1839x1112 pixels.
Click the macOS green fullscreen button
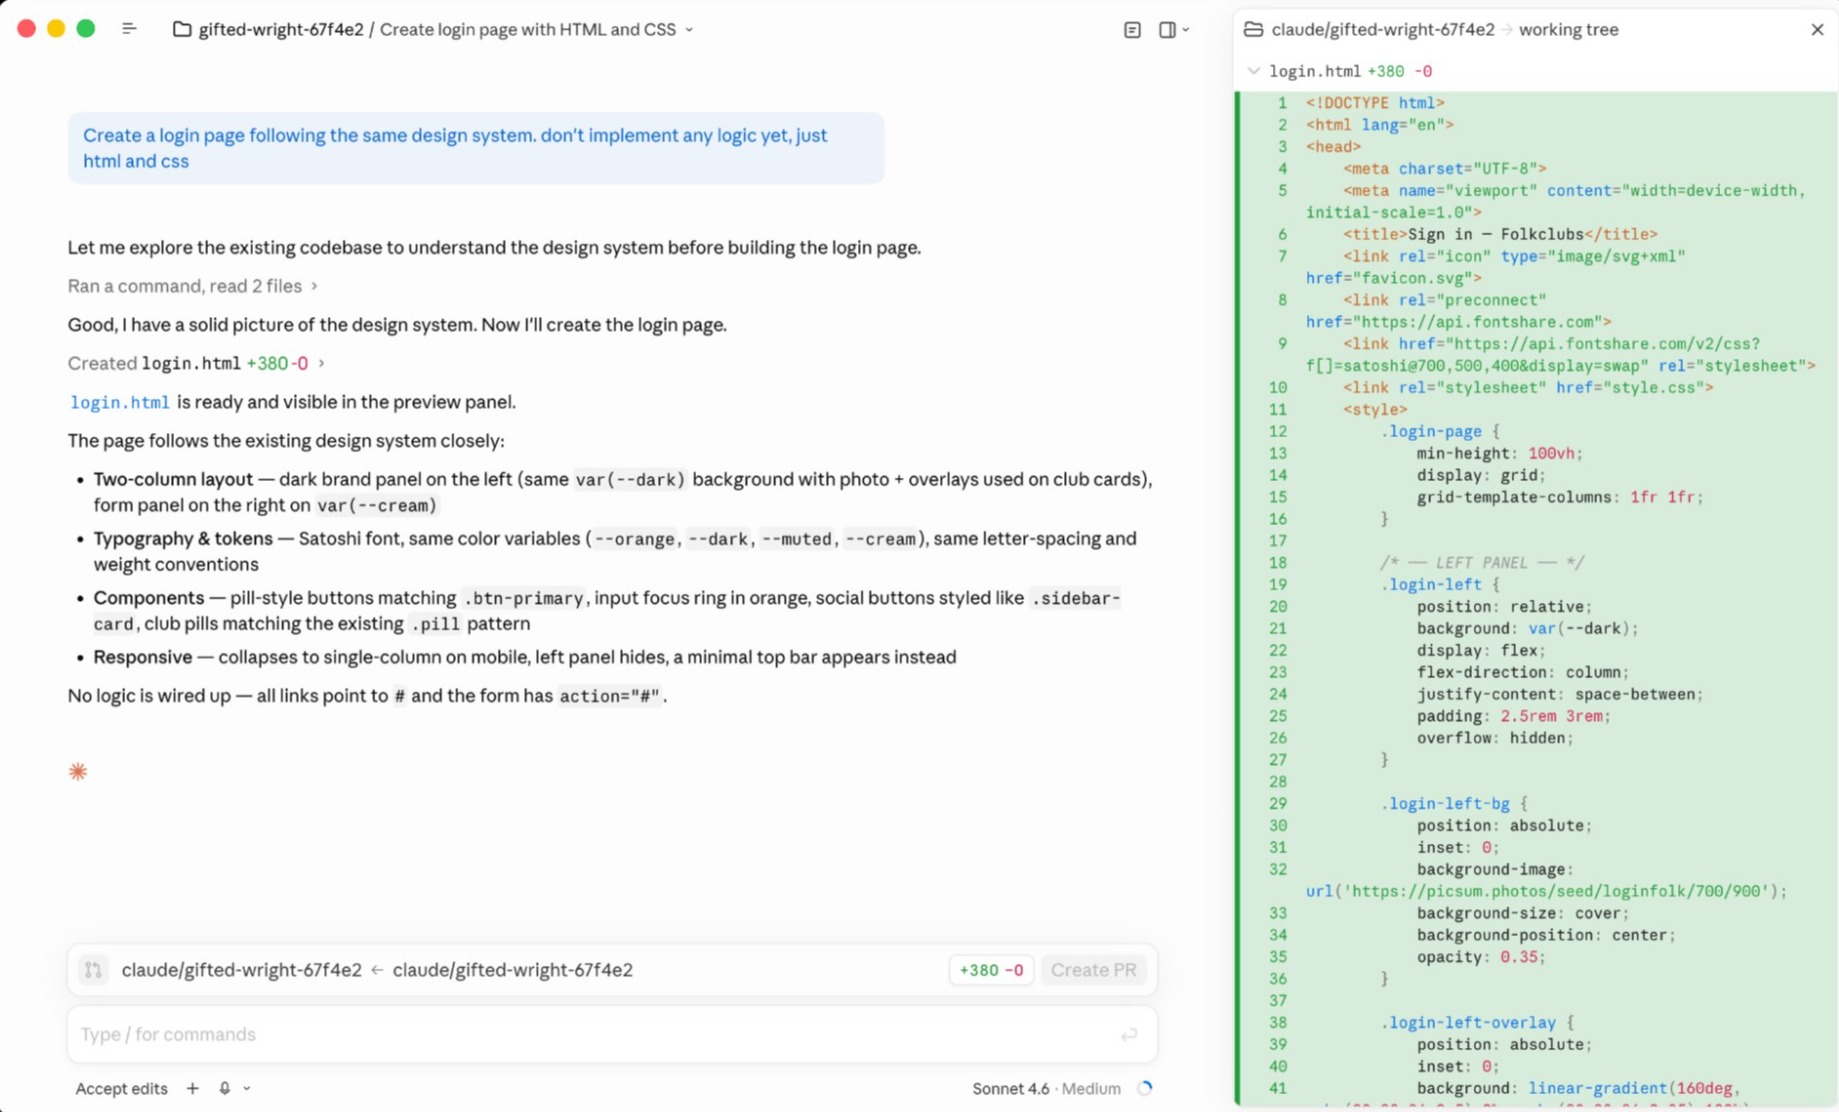pos(86,29)
